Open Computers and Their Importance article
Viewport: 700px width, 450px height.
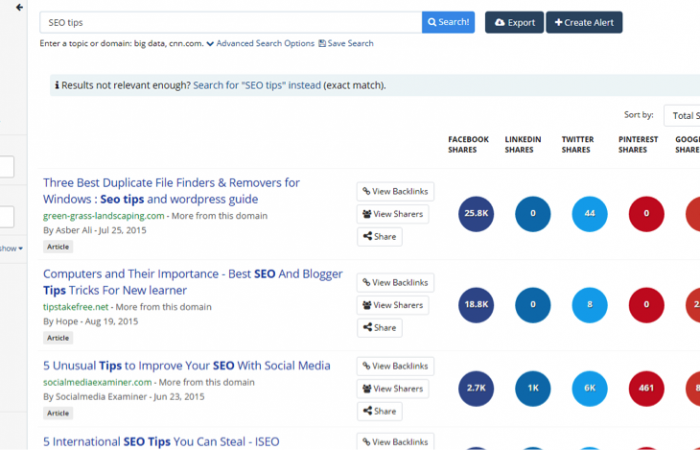pyautogui.click(x=193, y=282)
